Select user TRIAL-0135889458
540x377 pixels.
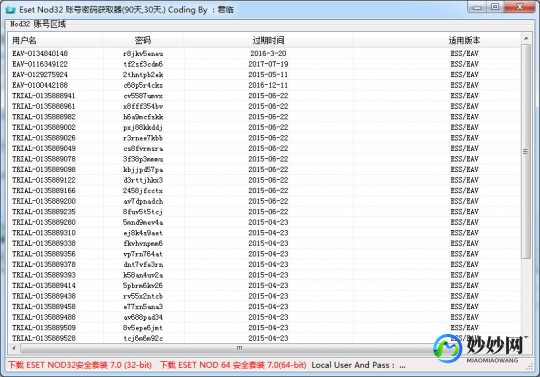coord(44,306)
